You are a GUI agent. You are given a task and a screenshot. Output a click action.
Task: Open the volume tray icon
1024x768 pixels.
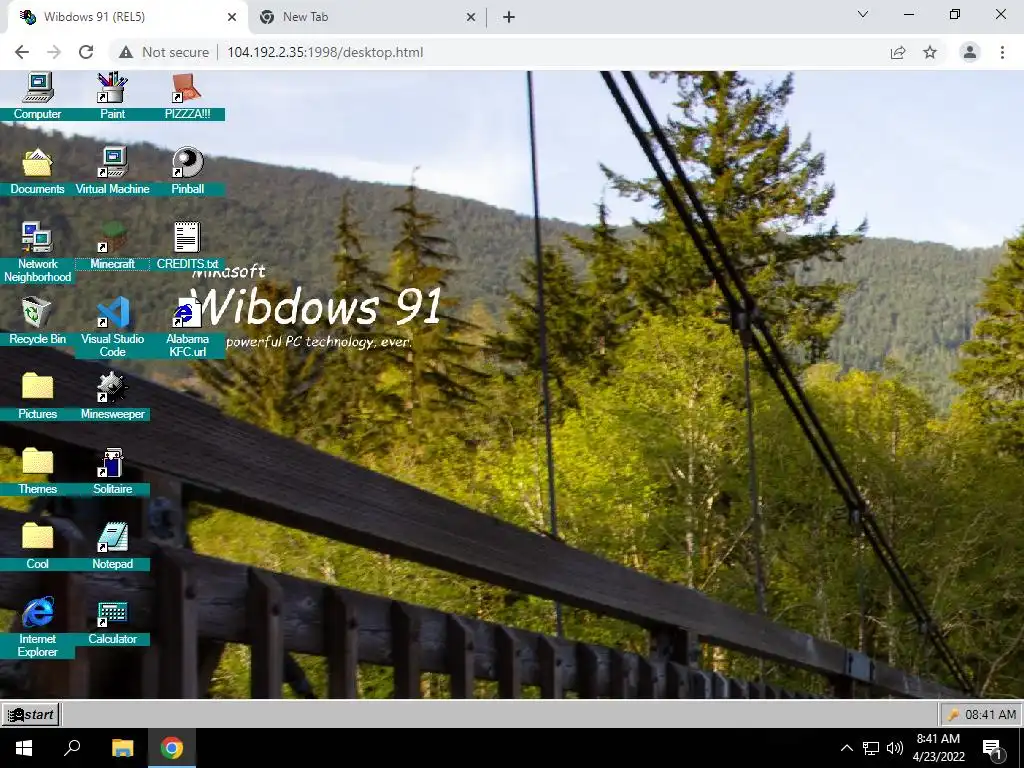(x=895, y=748)
